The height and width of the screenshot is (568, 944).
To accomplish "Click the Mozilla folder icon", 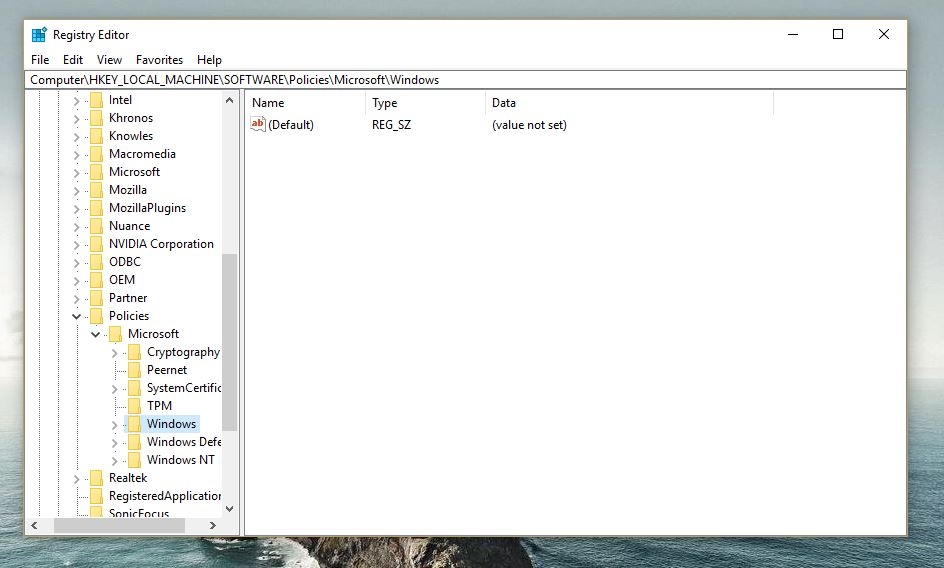I will (x=96, y=190).
